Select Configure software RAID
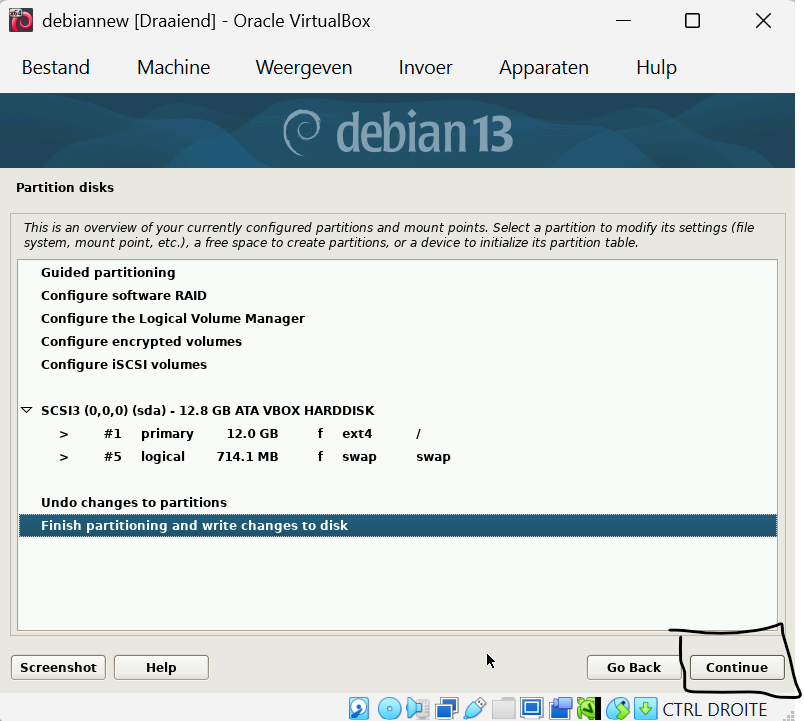 [x=397, y=295]
